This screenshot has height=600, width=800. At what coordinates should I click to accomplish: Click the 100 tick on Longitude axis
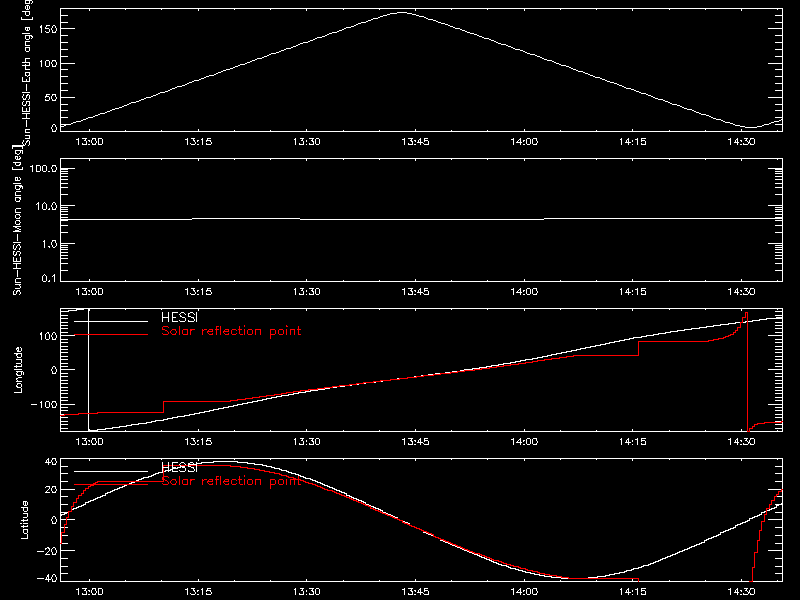pos(48,336)
